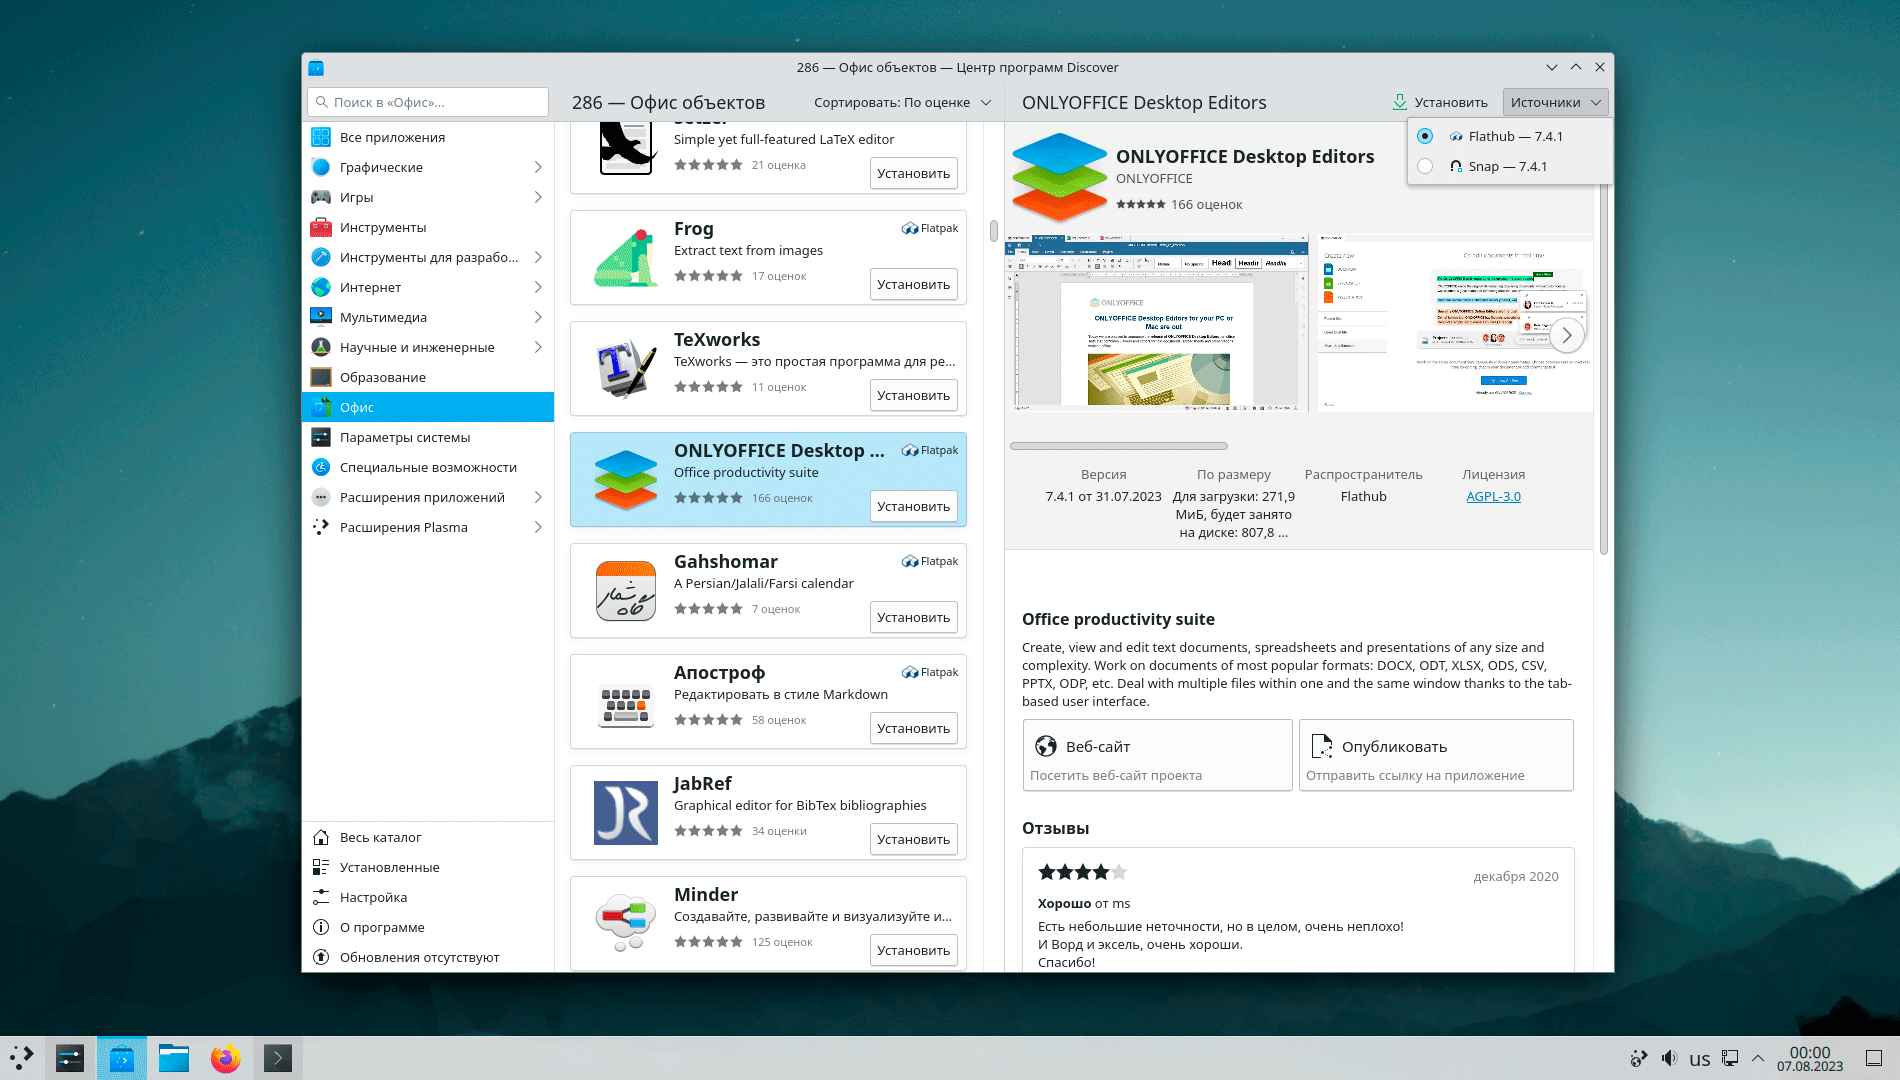This screenshot has width=1900, height=1080.
Task: Open the Сортировать: По оценке sort dropdown
Action: click(902, 102)
